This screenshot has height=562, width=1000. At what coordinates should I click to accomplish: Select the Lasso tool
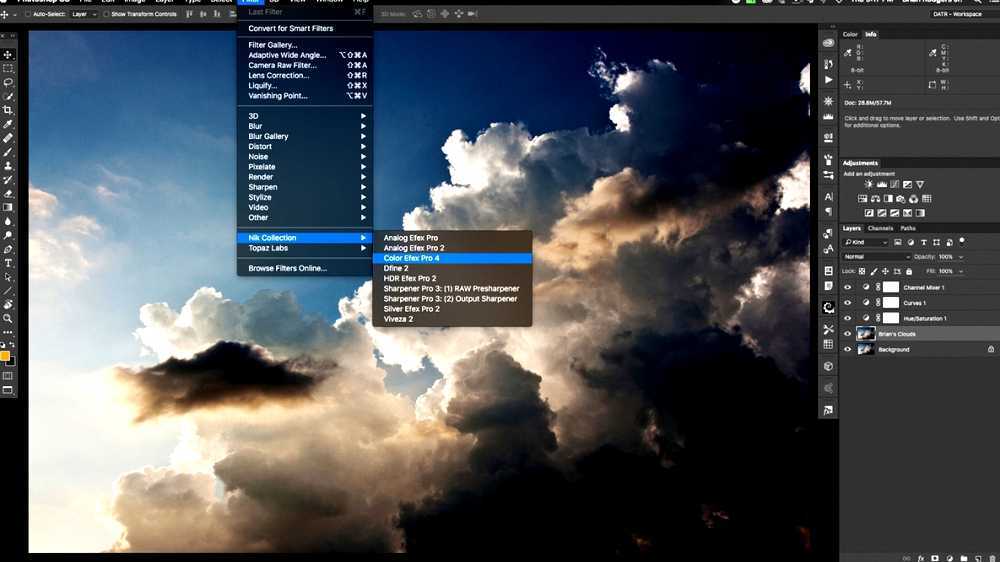tap(8, 82)
